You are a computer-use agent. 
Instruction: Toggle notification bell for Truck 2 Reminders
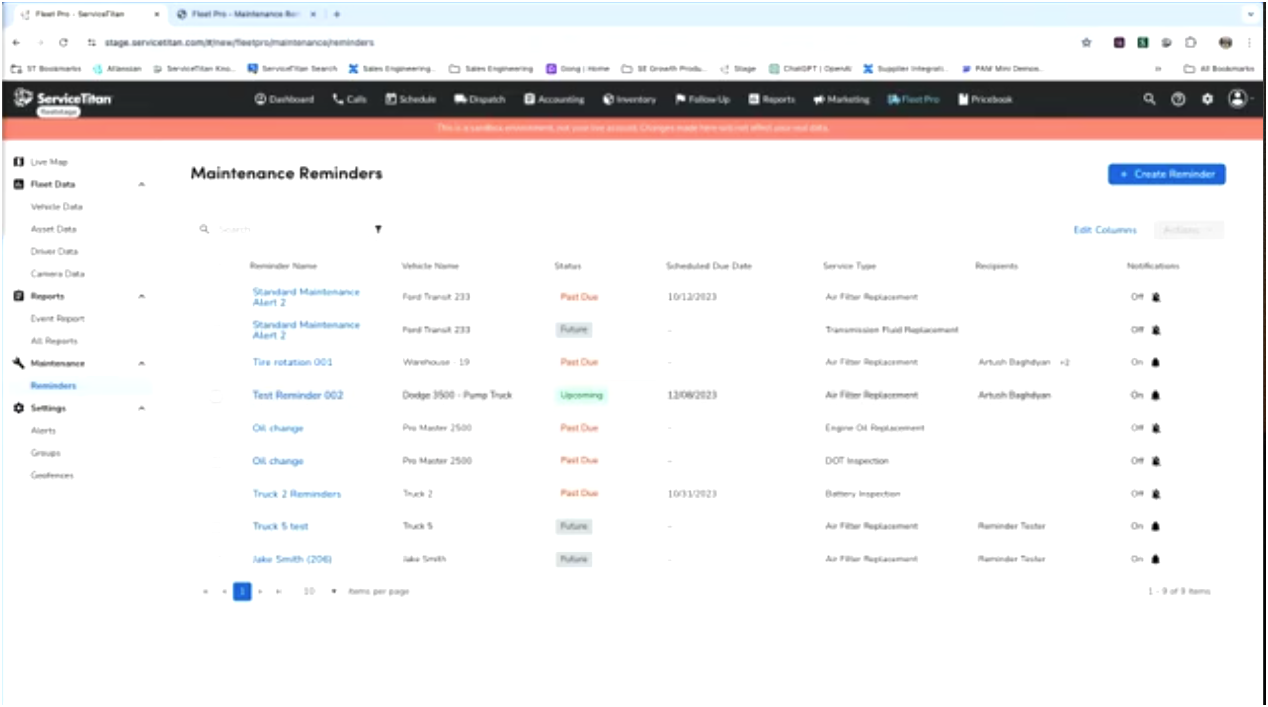(1156, 494)
